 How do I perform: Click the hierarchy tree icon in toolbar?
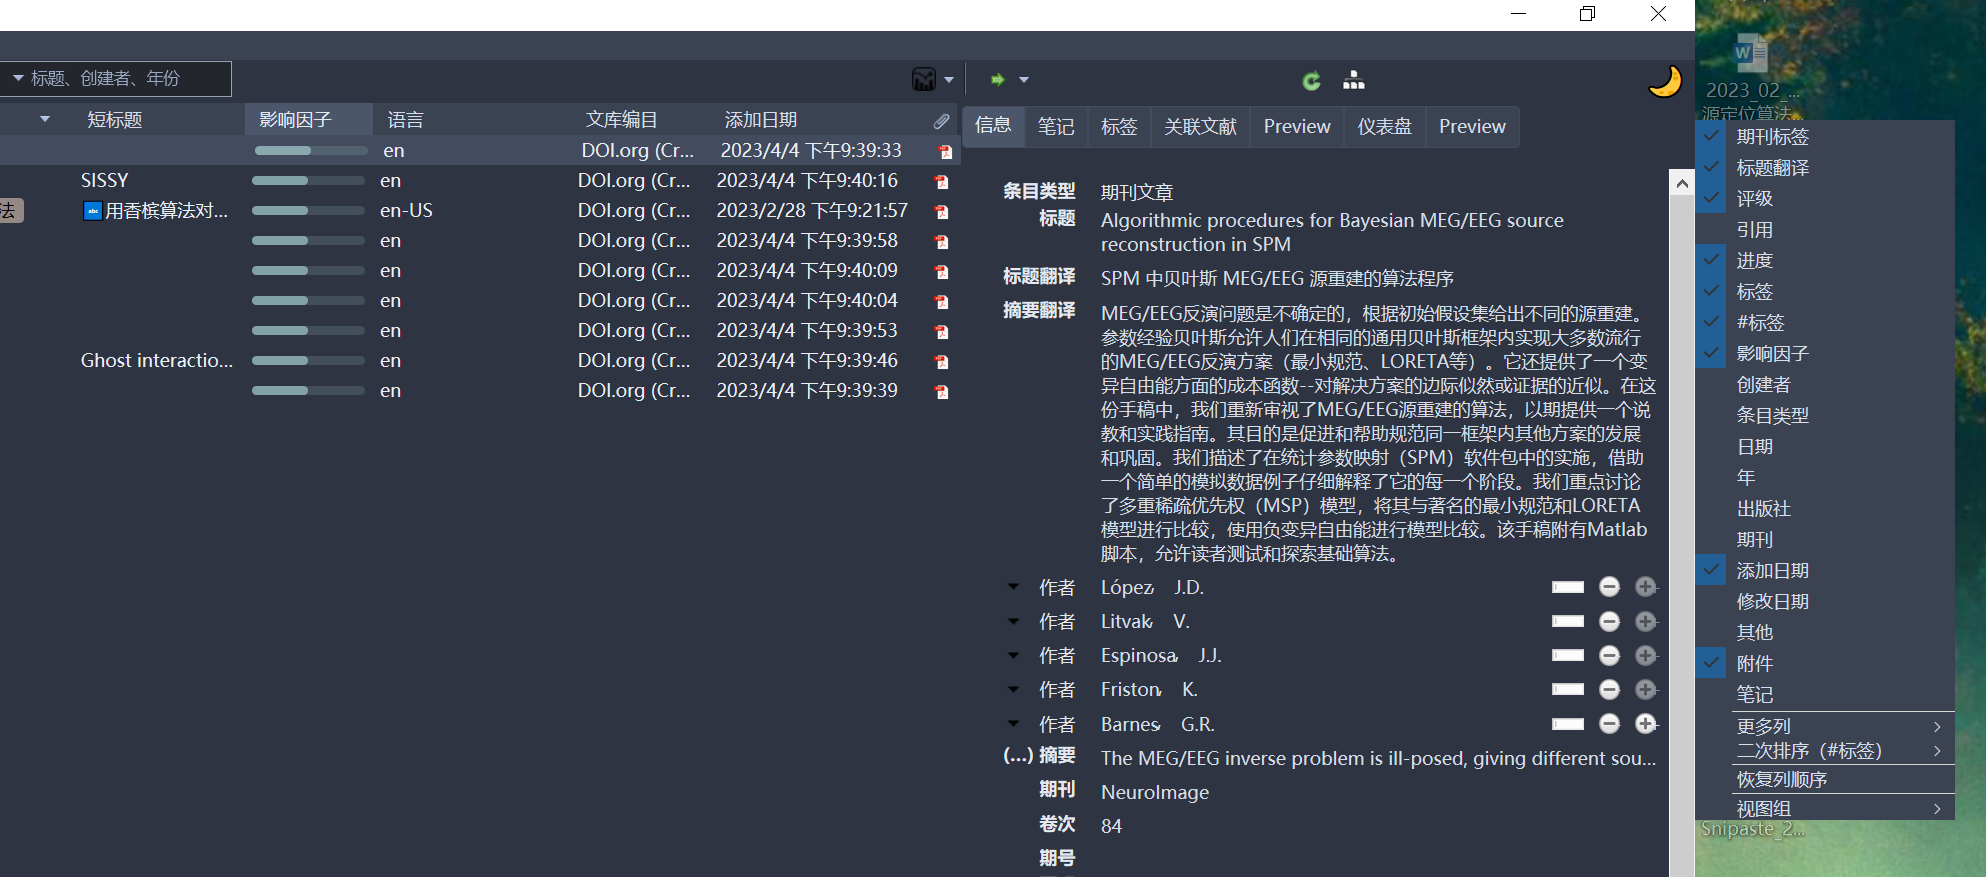1353,80
